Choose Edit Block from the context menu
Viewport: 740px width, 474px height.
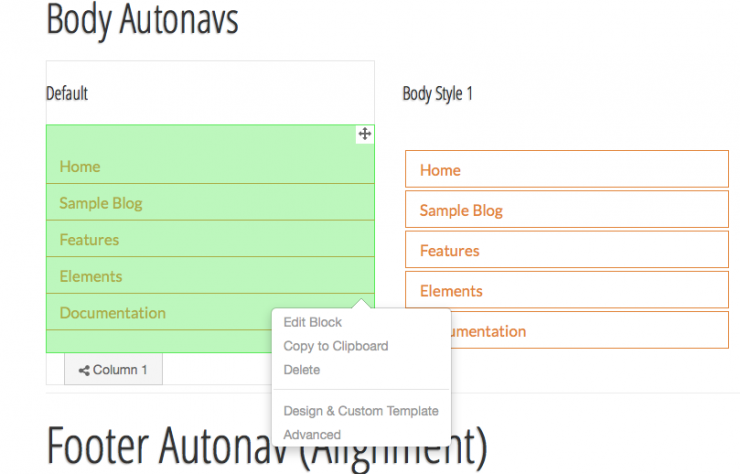[x=312, y=322]
